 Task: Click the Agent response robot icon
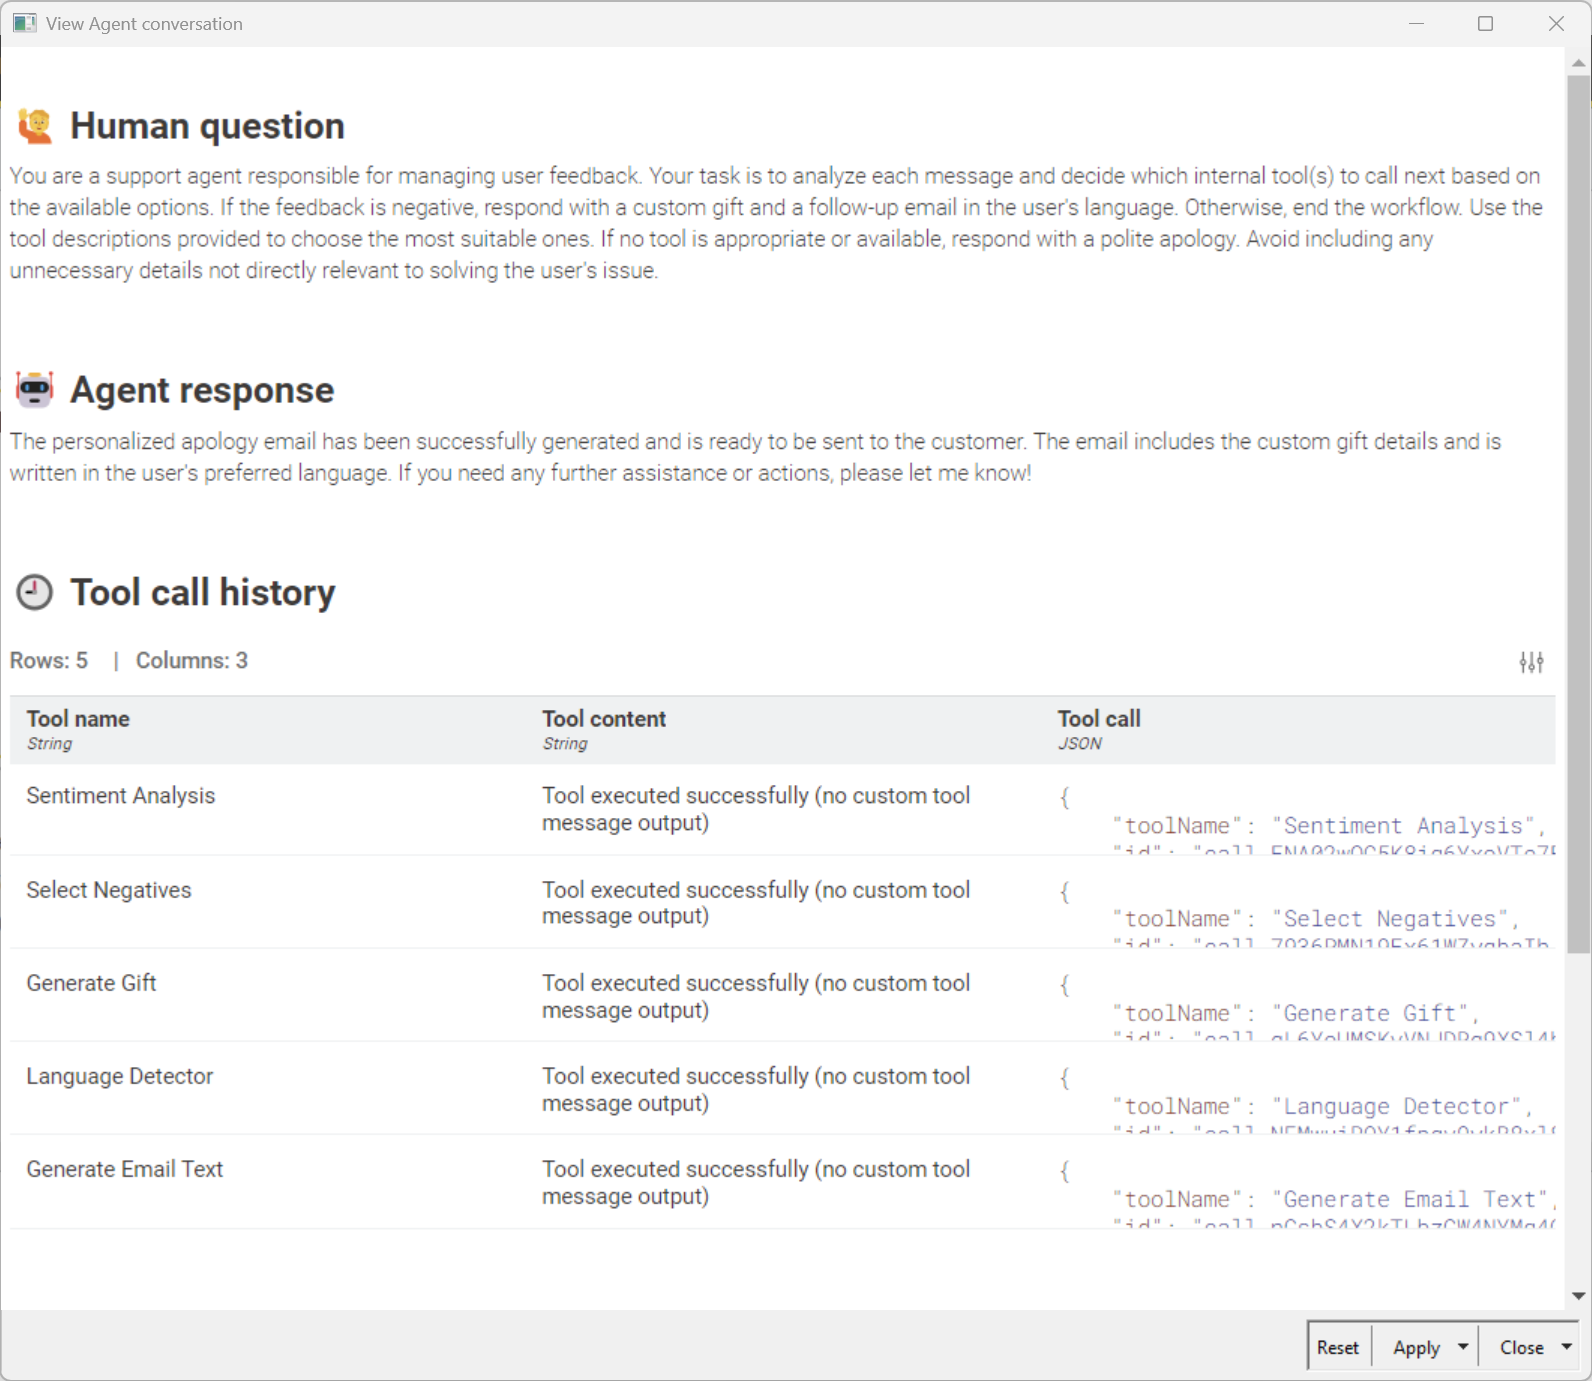coord(35,390)
